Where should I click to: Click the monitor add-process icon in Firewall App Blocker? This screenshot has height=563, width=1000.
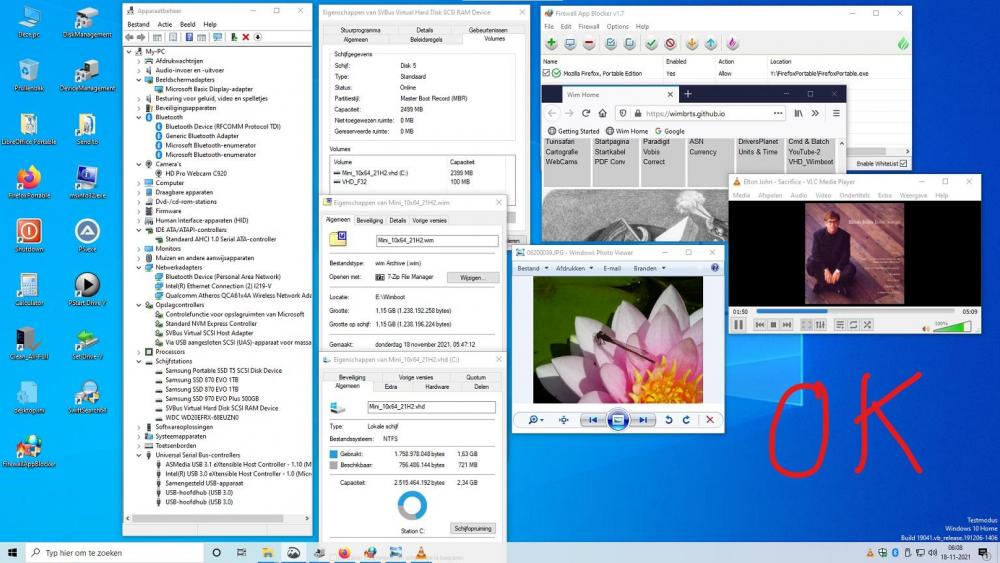point(570,43)
